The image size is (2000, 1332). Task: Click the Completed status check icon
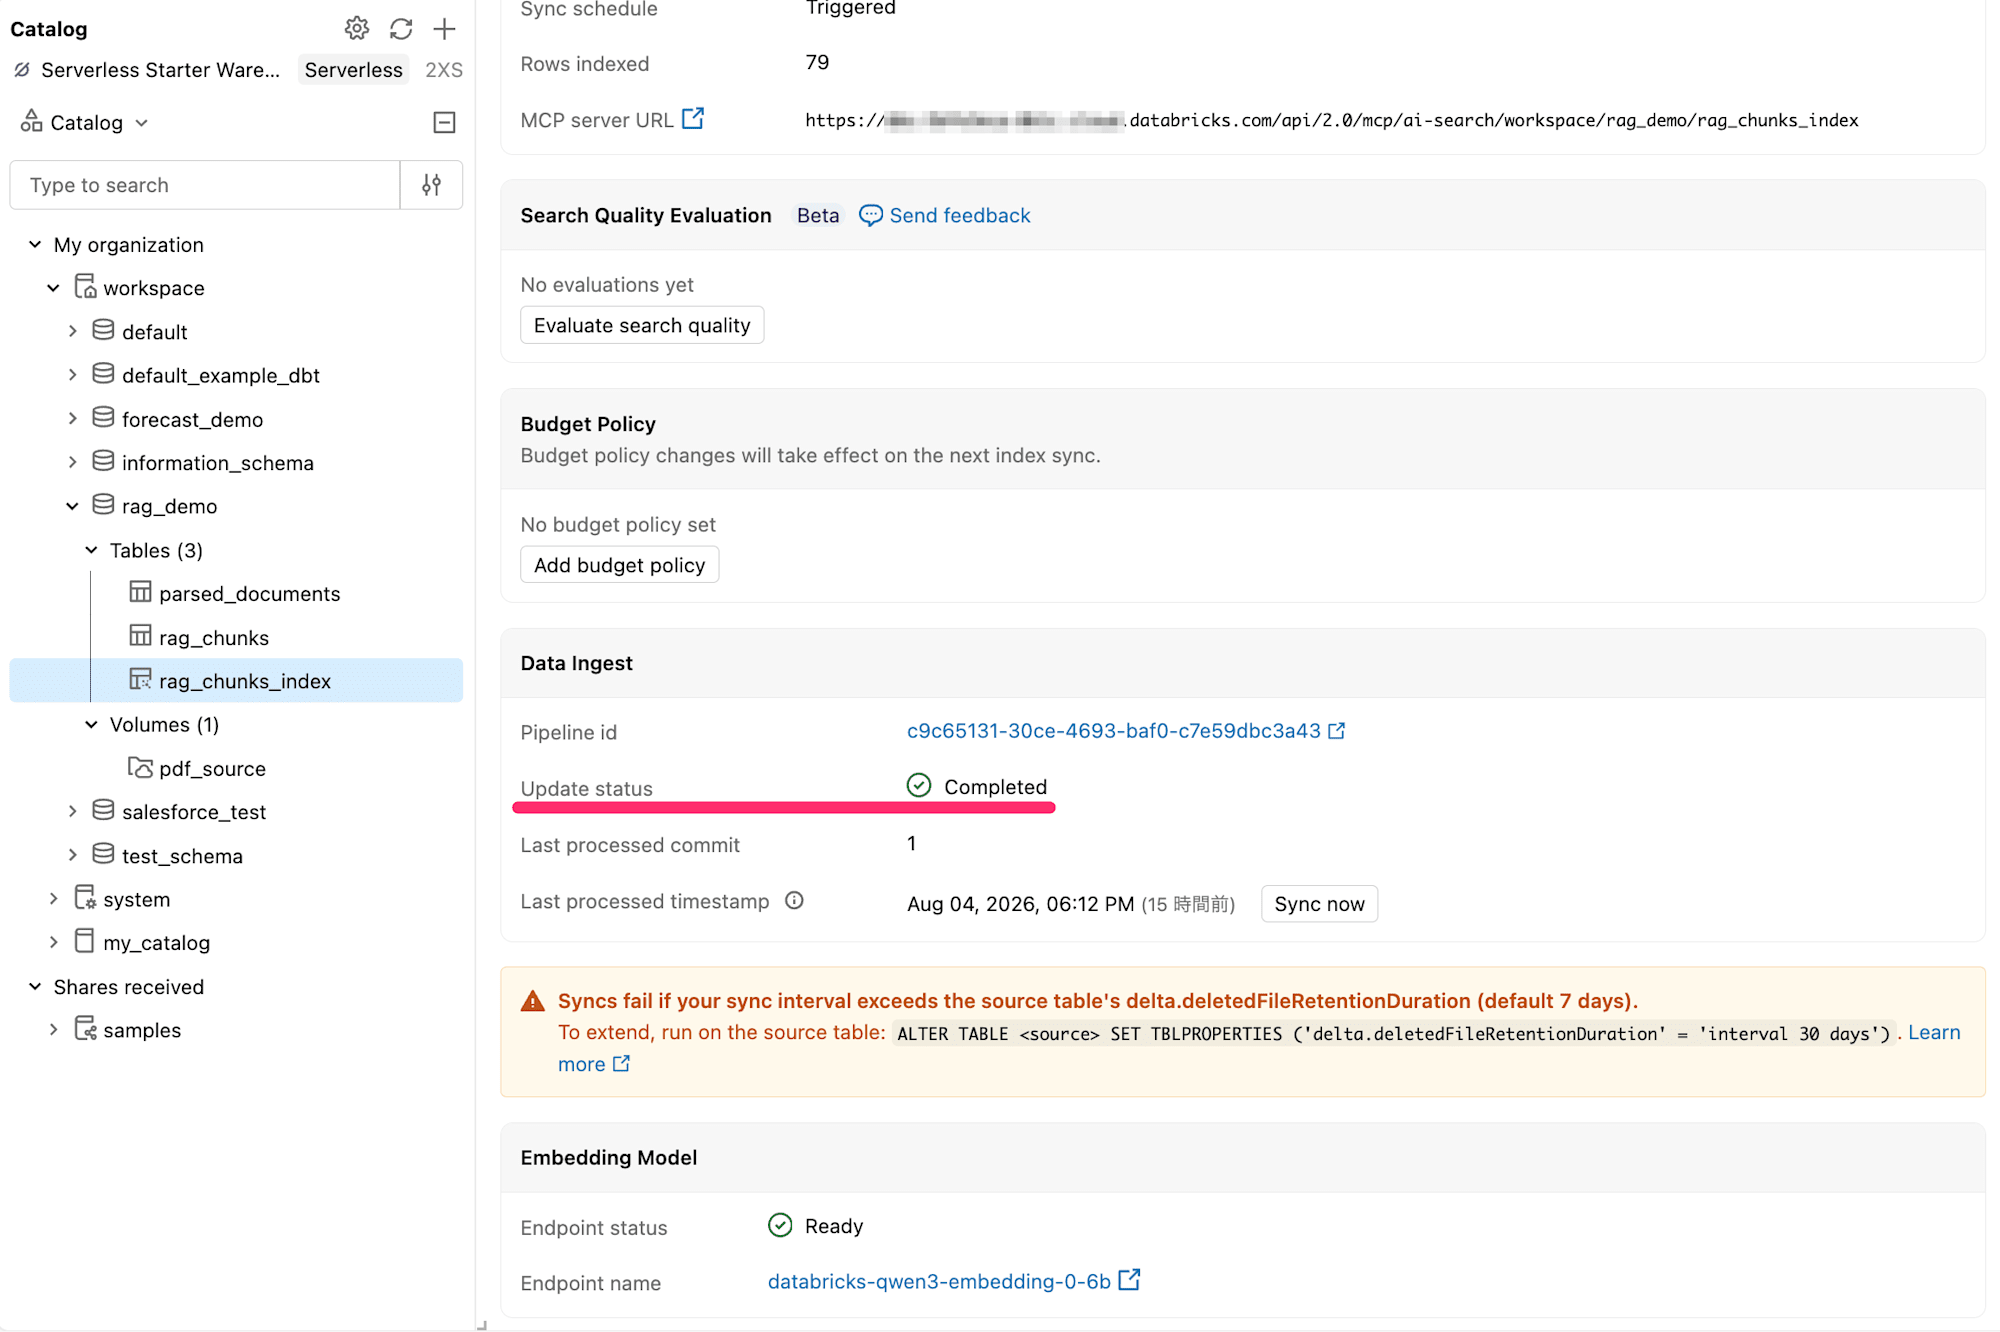(x=919, y=786)
